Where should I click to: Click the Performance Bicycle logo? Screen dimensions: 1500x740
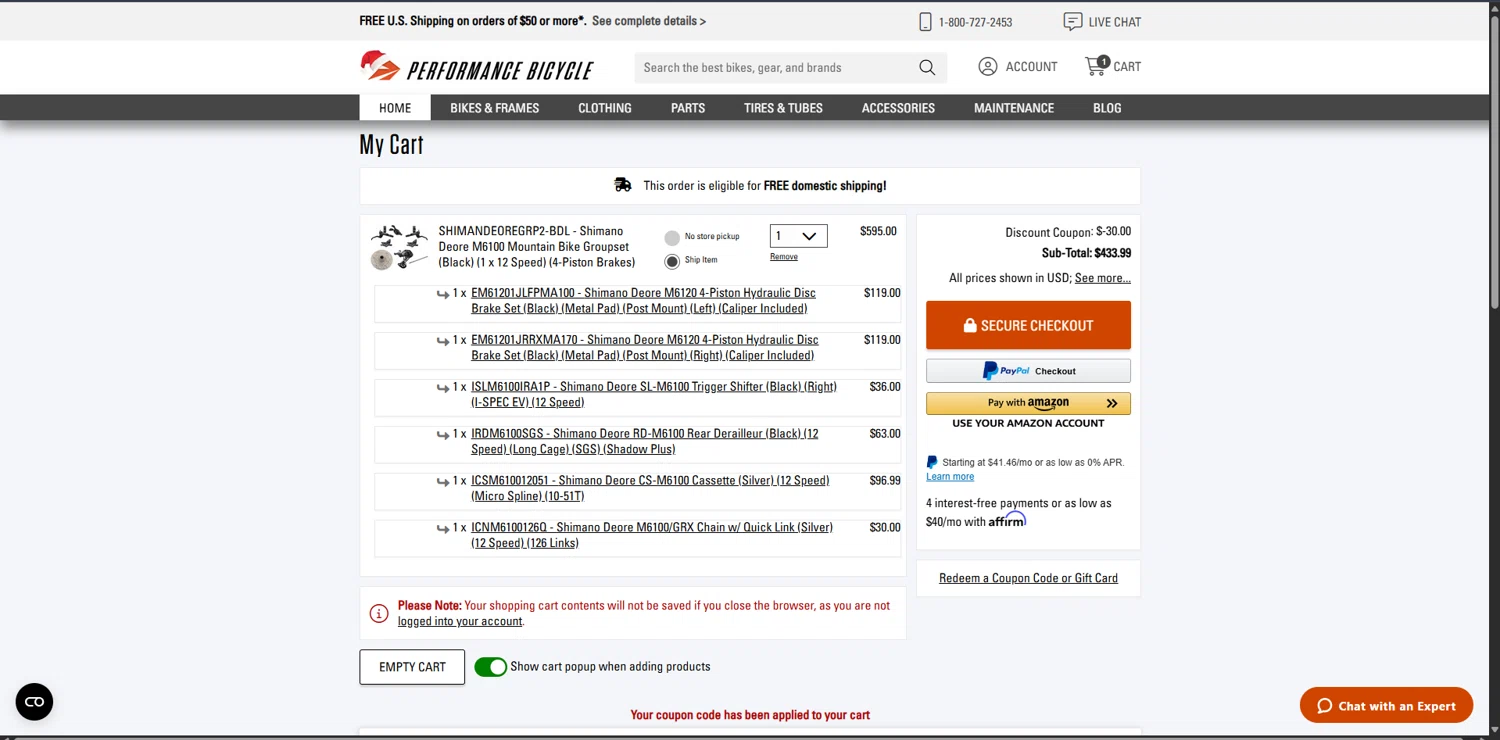477,67
